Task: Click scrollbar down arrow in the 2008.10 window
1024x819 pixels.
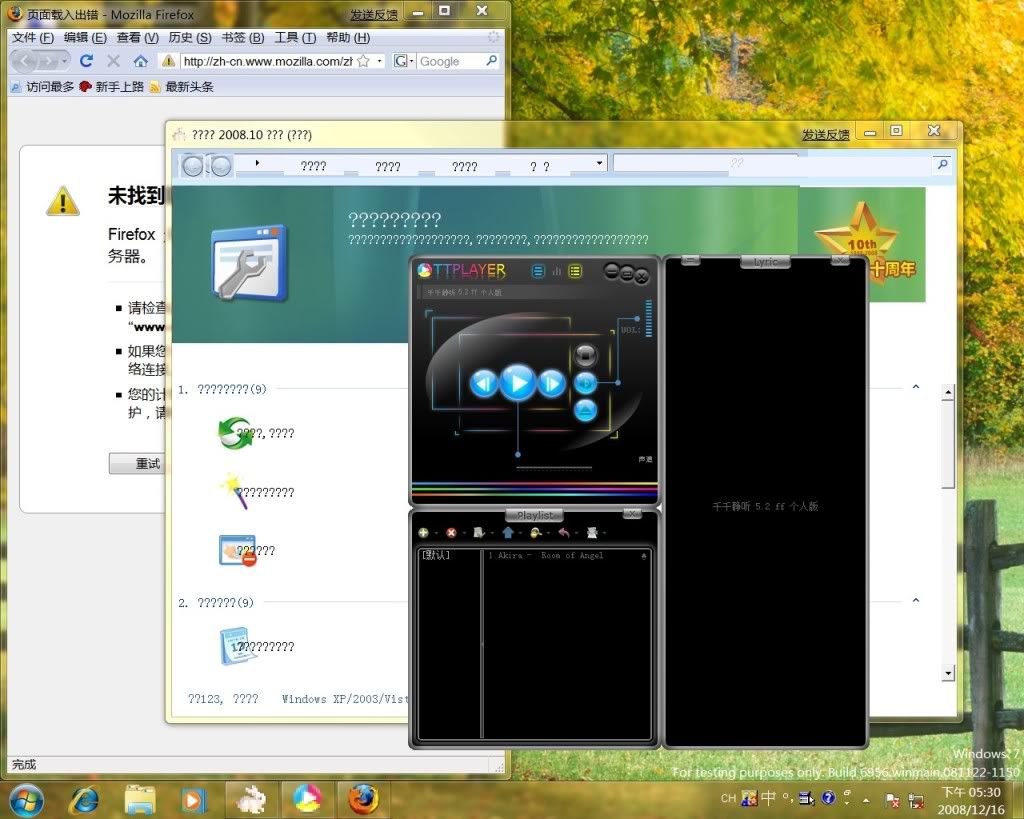Action: [948, 673]
